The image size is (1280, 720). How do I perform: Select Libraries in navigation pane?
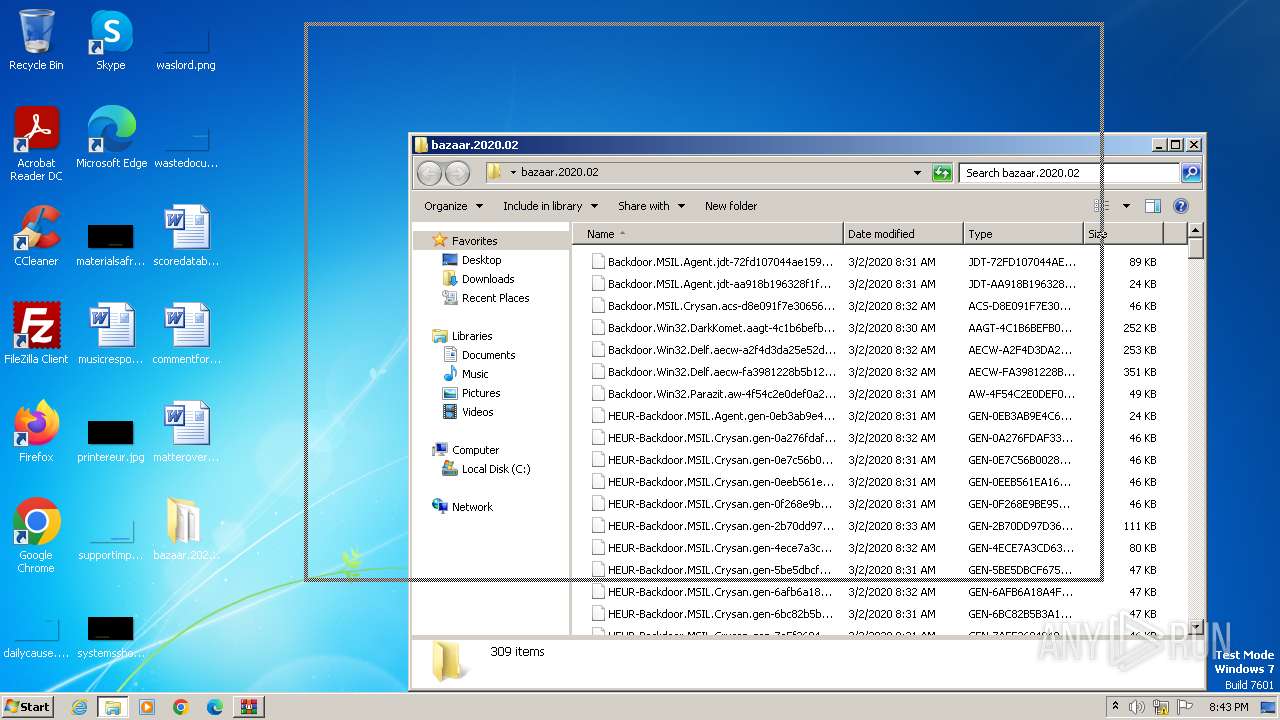tap(472, 336)
